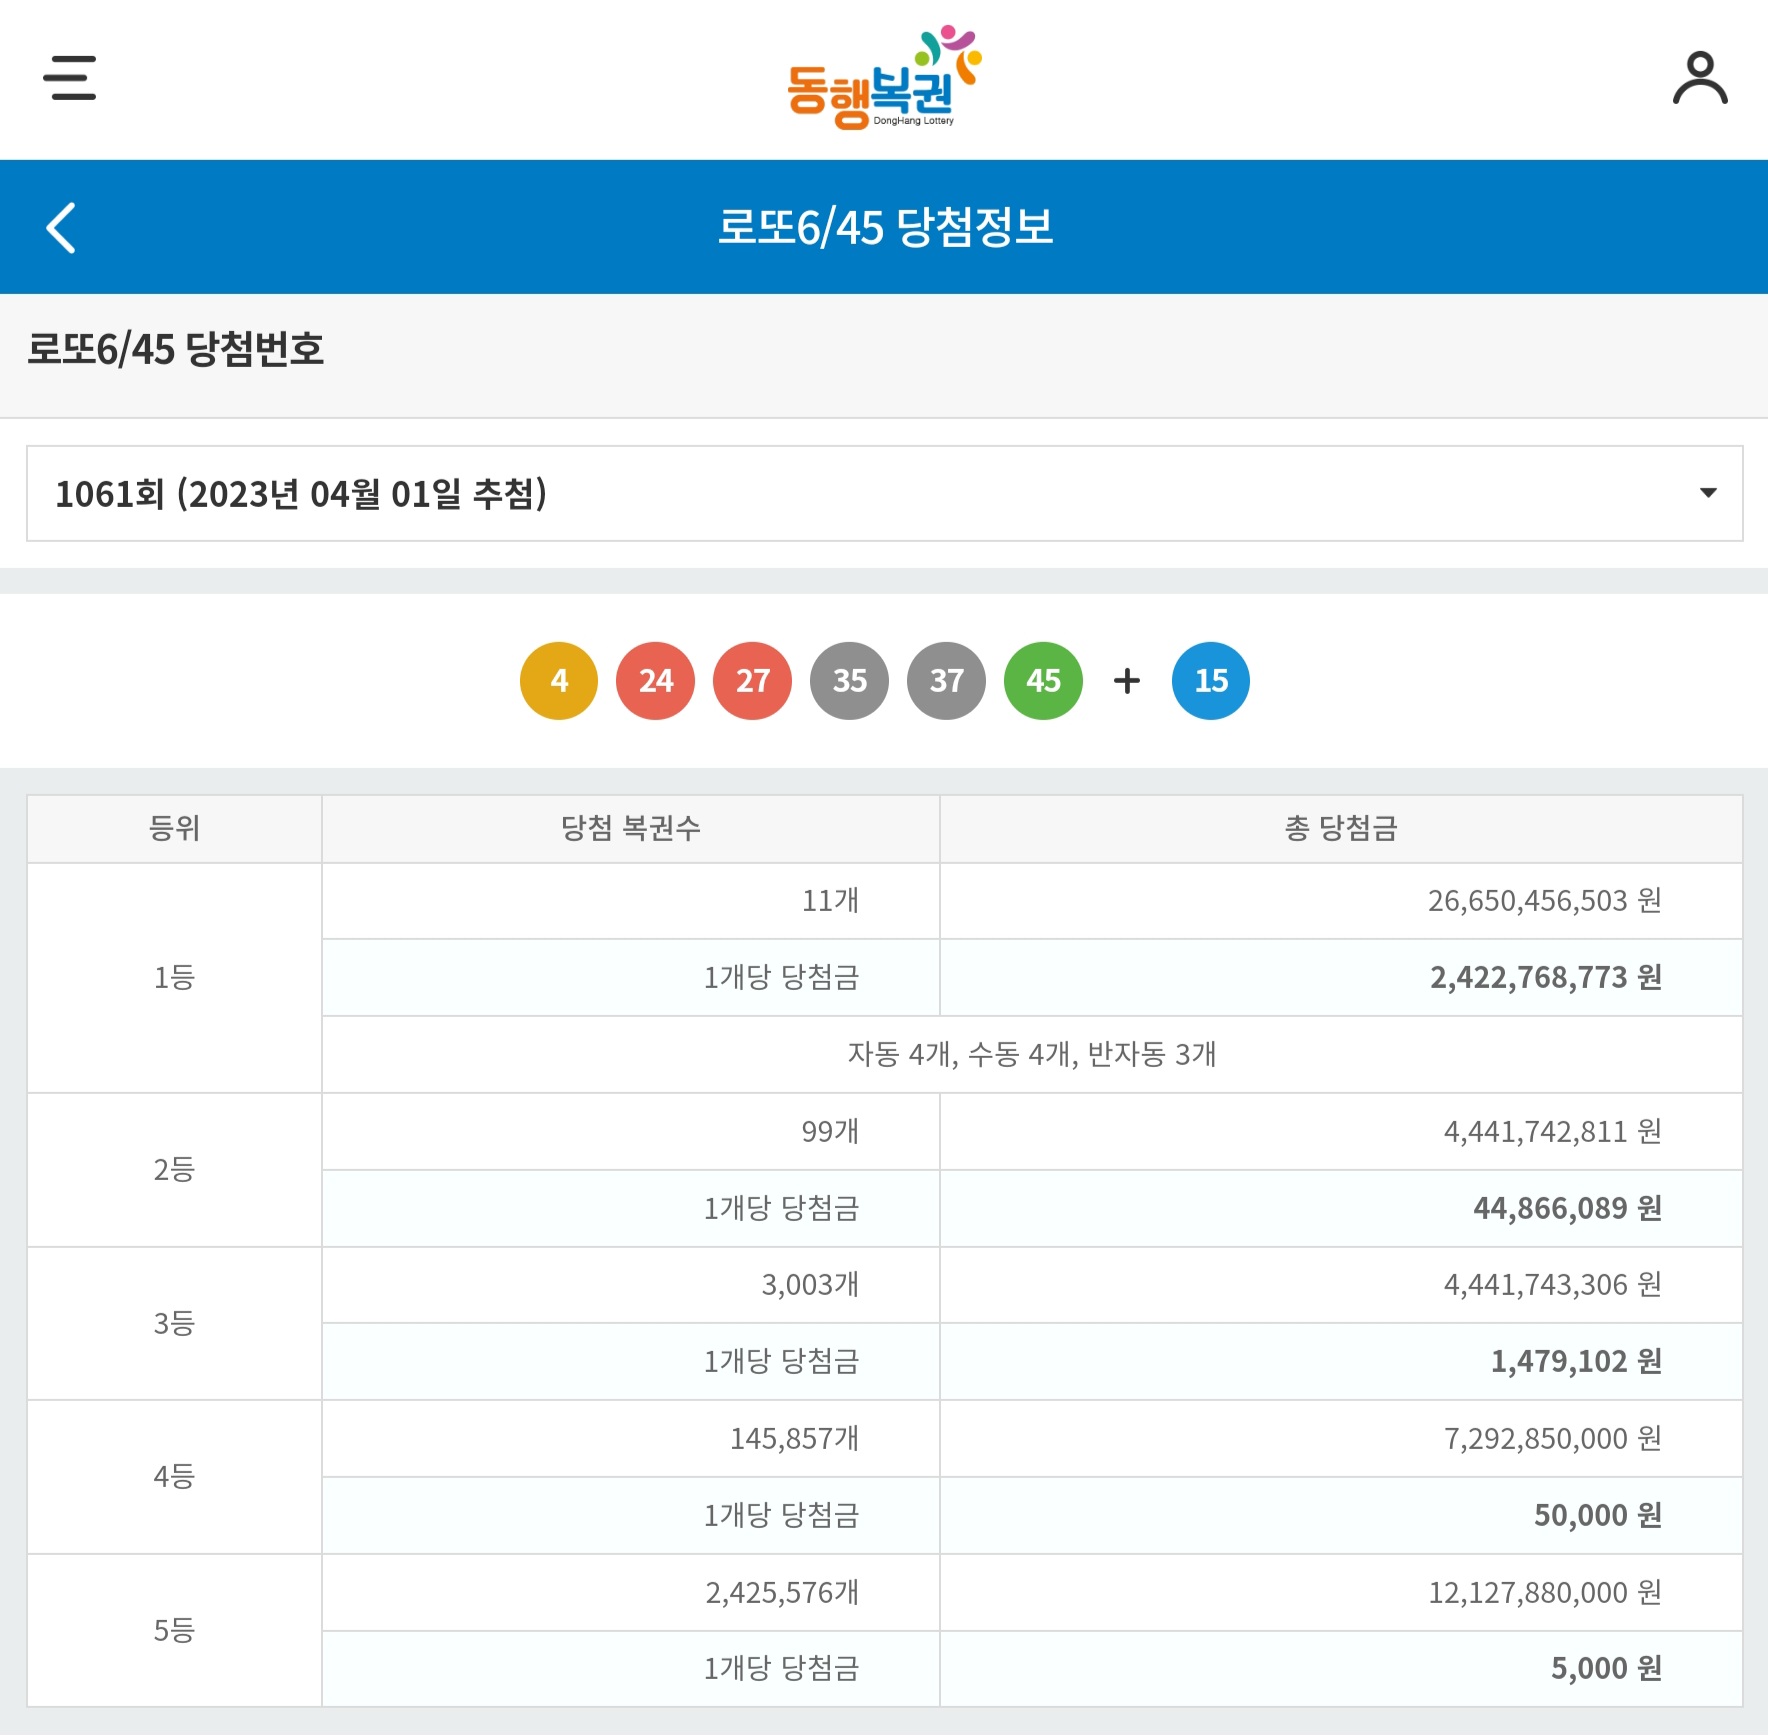Click the 3등 rank cell
This screenshot has height=1735, width=1768.
point(174,1324)
